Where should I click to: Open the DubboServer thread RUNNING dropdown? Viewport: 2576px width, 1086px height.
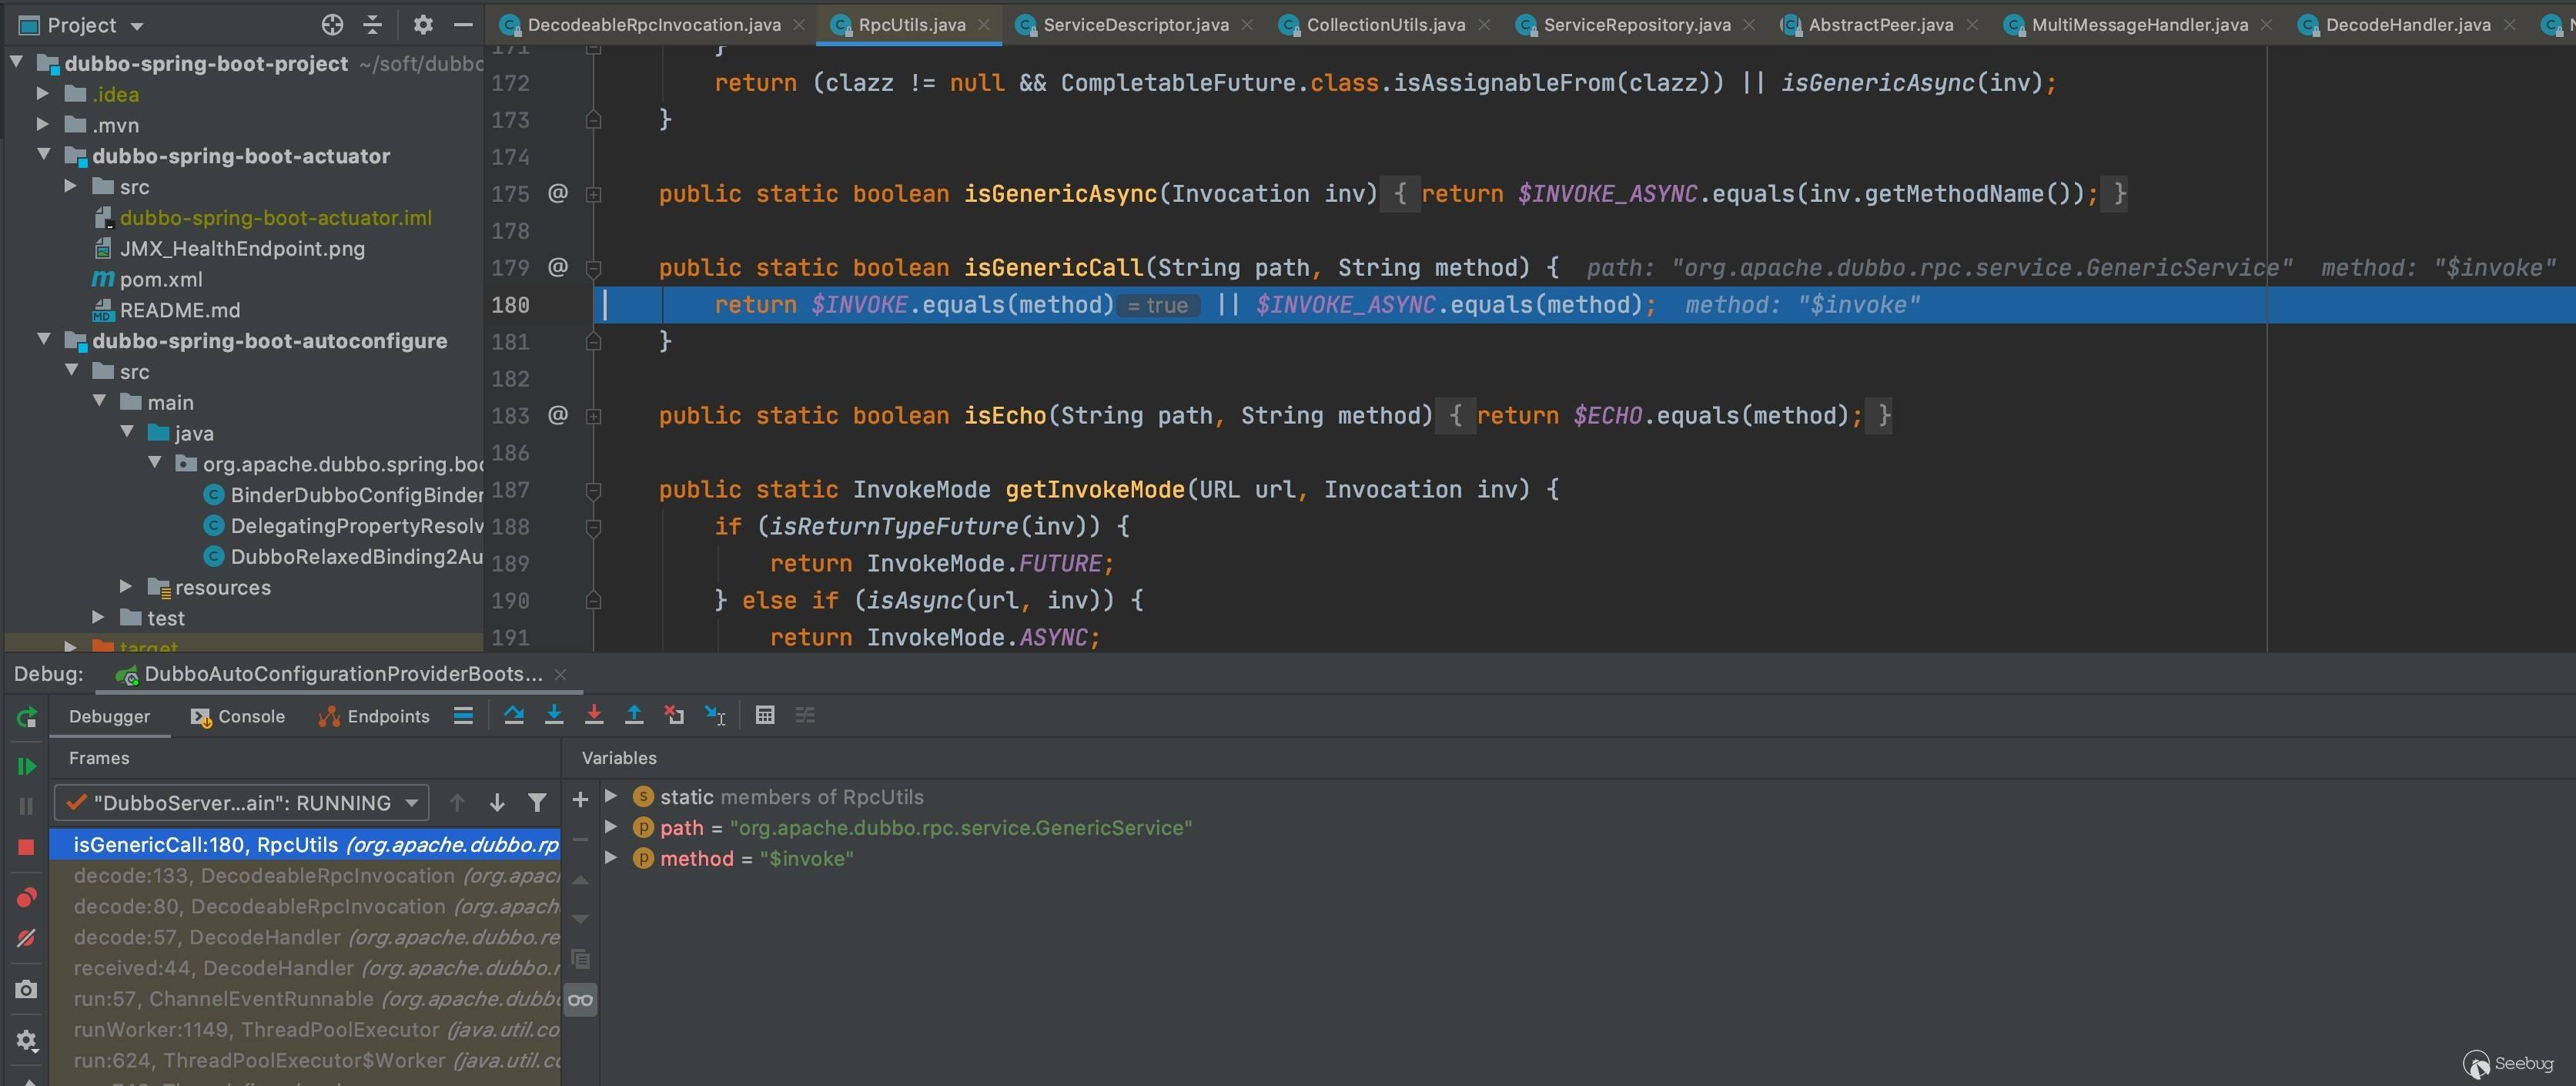click(242, 802)
